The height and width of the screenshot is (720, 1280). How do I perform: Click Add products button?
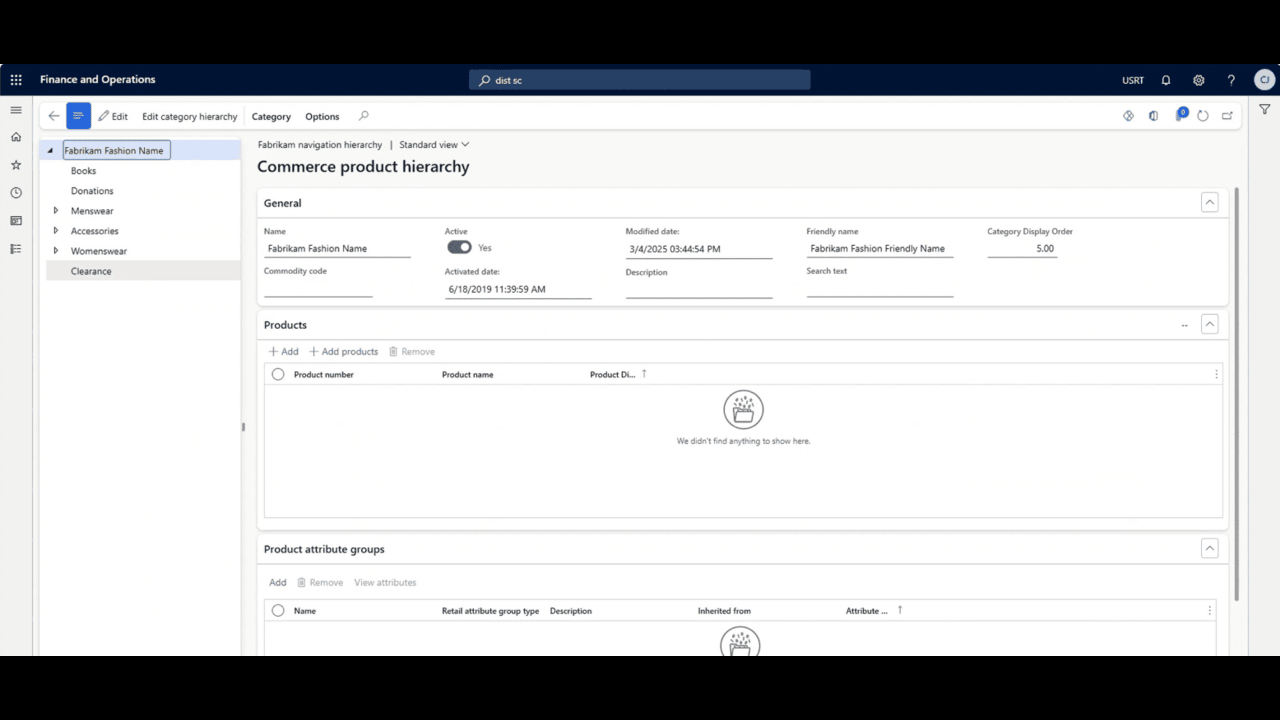click(344, 352)
